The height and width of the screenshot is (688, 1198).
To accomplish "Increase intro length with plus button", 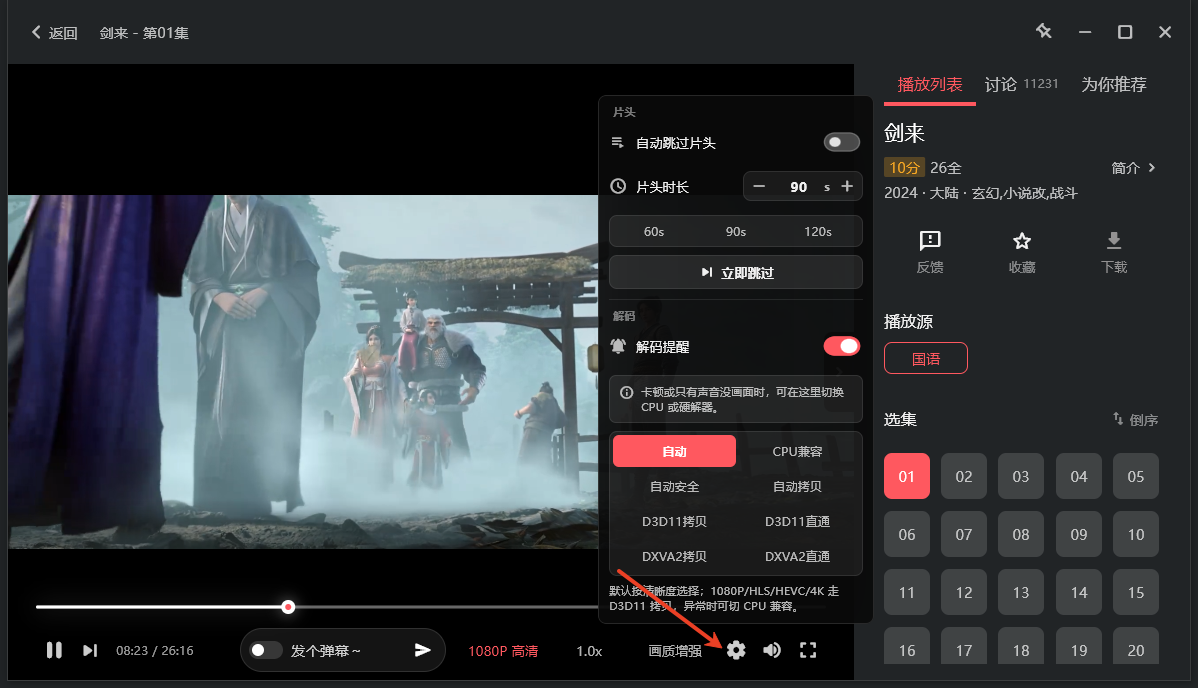I will [847, 187].
